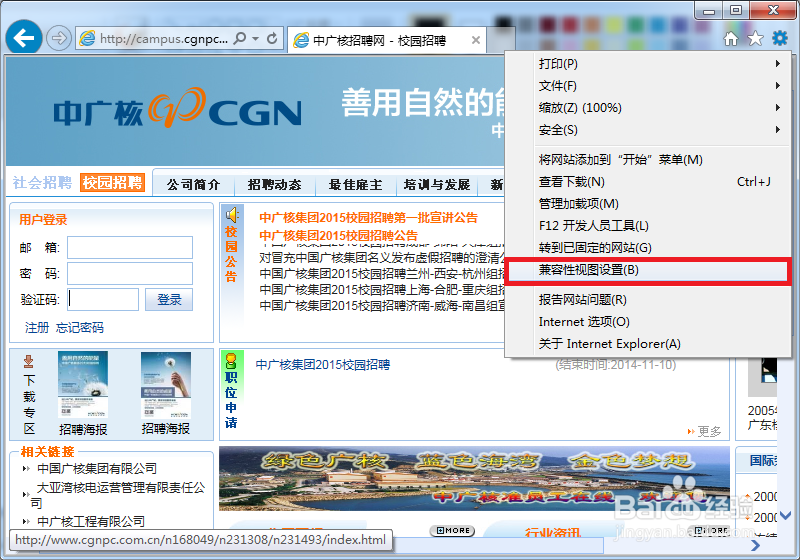Image resolution: width=800 pixels, height=560 pixels.
Task: Click the address bar URL field
Action: (163, 39)
